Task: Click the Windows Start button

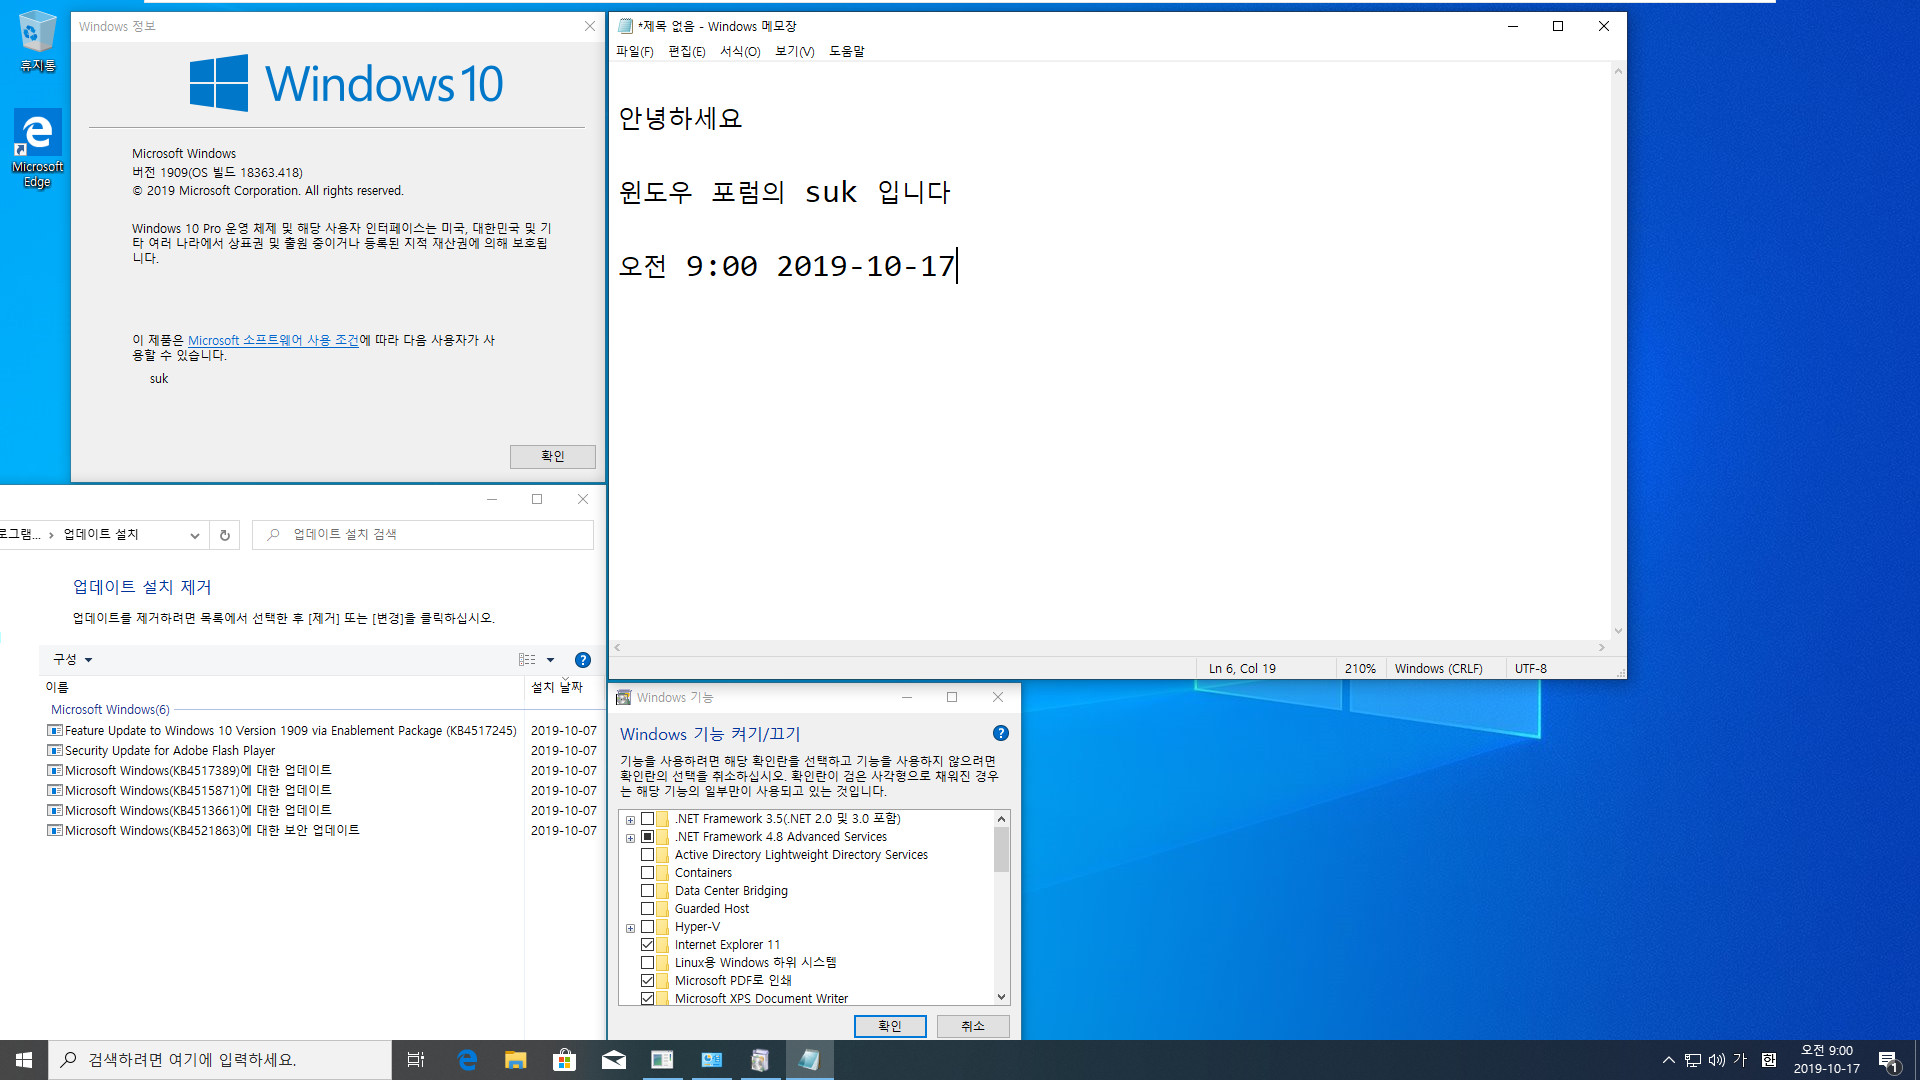Action: (x=24, y=1060)
